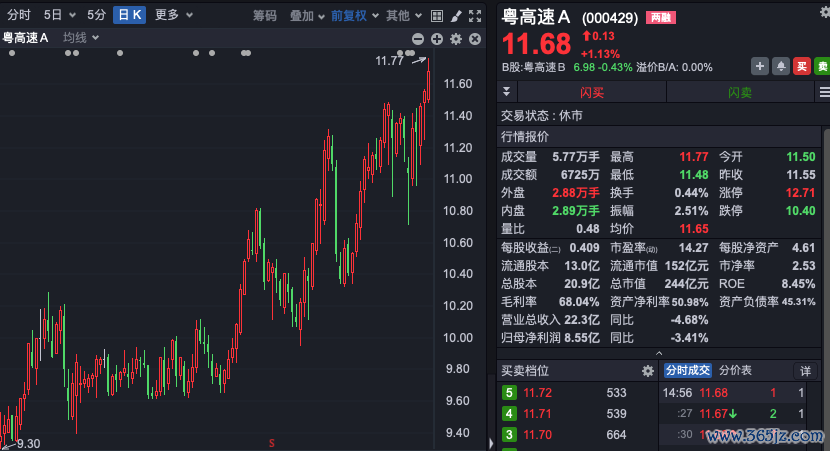Open the 均线 moving average dropdown
Image resolution: width=830 pixels, height=451 pixels.
point(80,38)
